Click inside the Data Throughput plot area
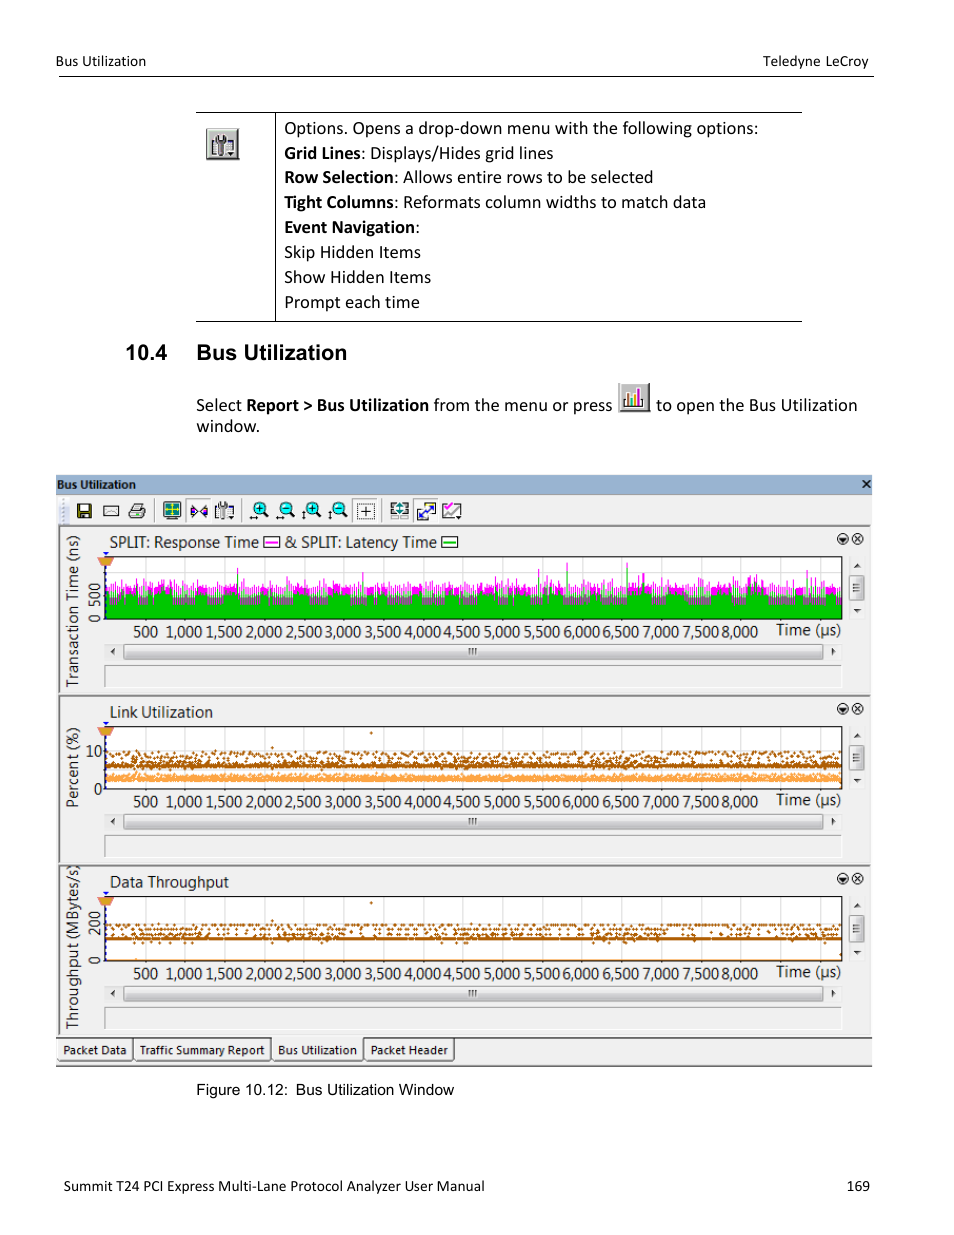This screenshot has height=1235, width=954. pos(473,929)
